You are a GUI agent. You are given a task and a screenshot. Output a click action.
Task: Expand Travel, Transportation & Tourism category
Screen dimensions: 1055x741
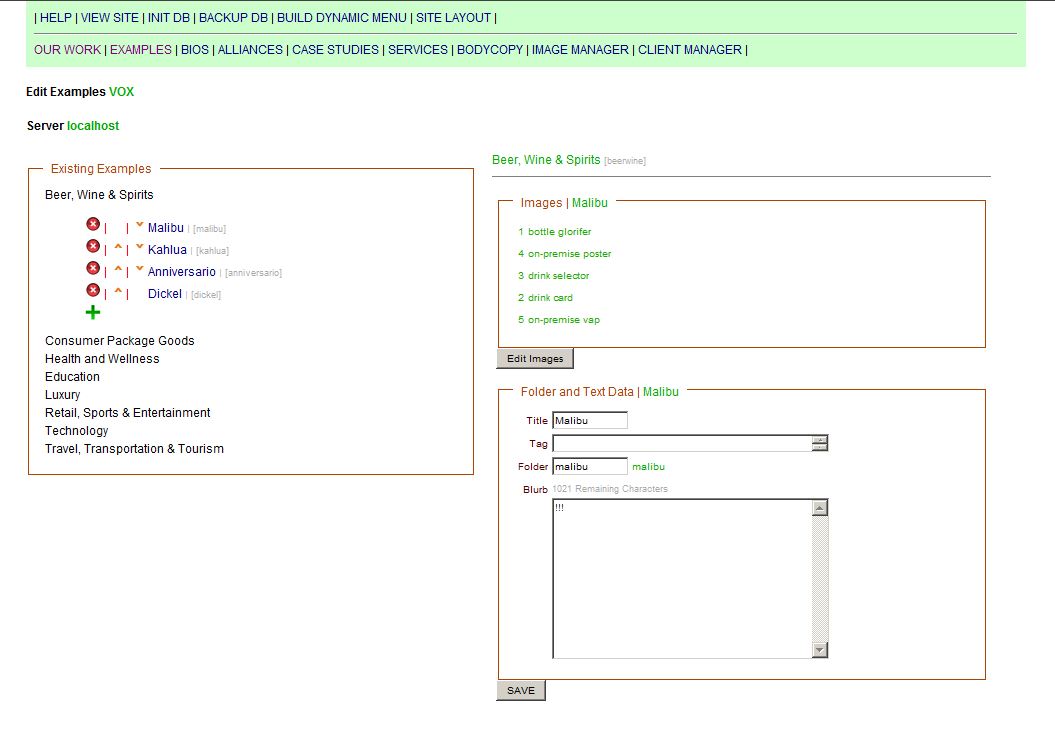pos(135,449)
